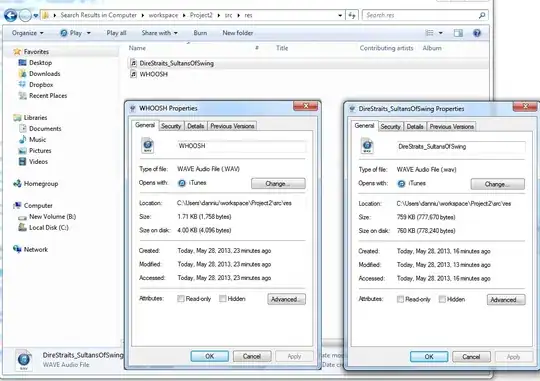
Task: Click the audio icon beside WHOOSH file row
Action: click(x=133, y=74)
